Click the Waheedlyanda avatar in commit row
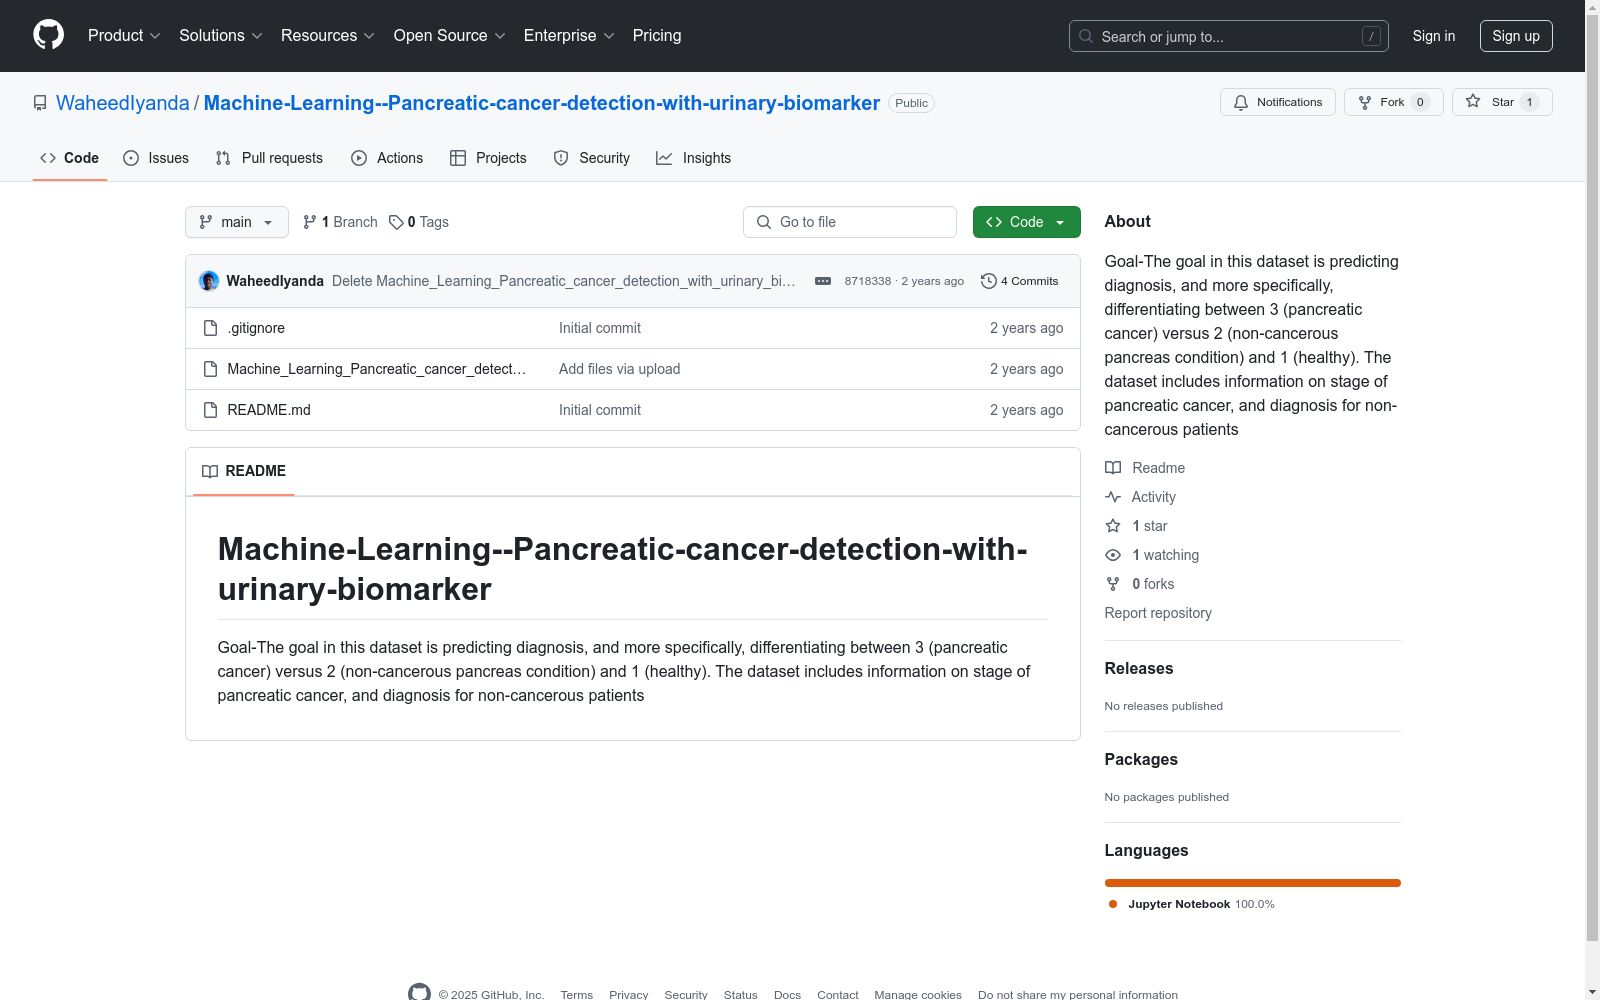Viewport: 1600px width, 1000px height. point(209,281)
